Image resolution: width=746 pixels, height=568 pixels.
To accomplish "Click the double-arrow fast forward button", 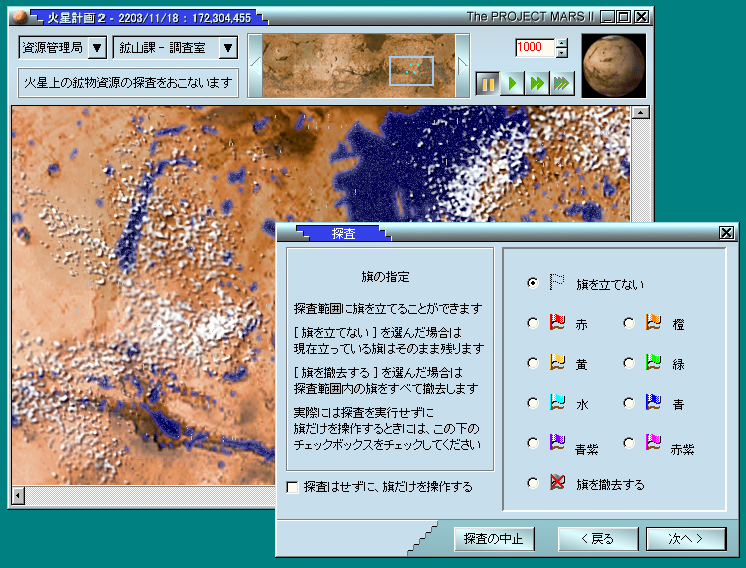I will (x=538, y=84).
